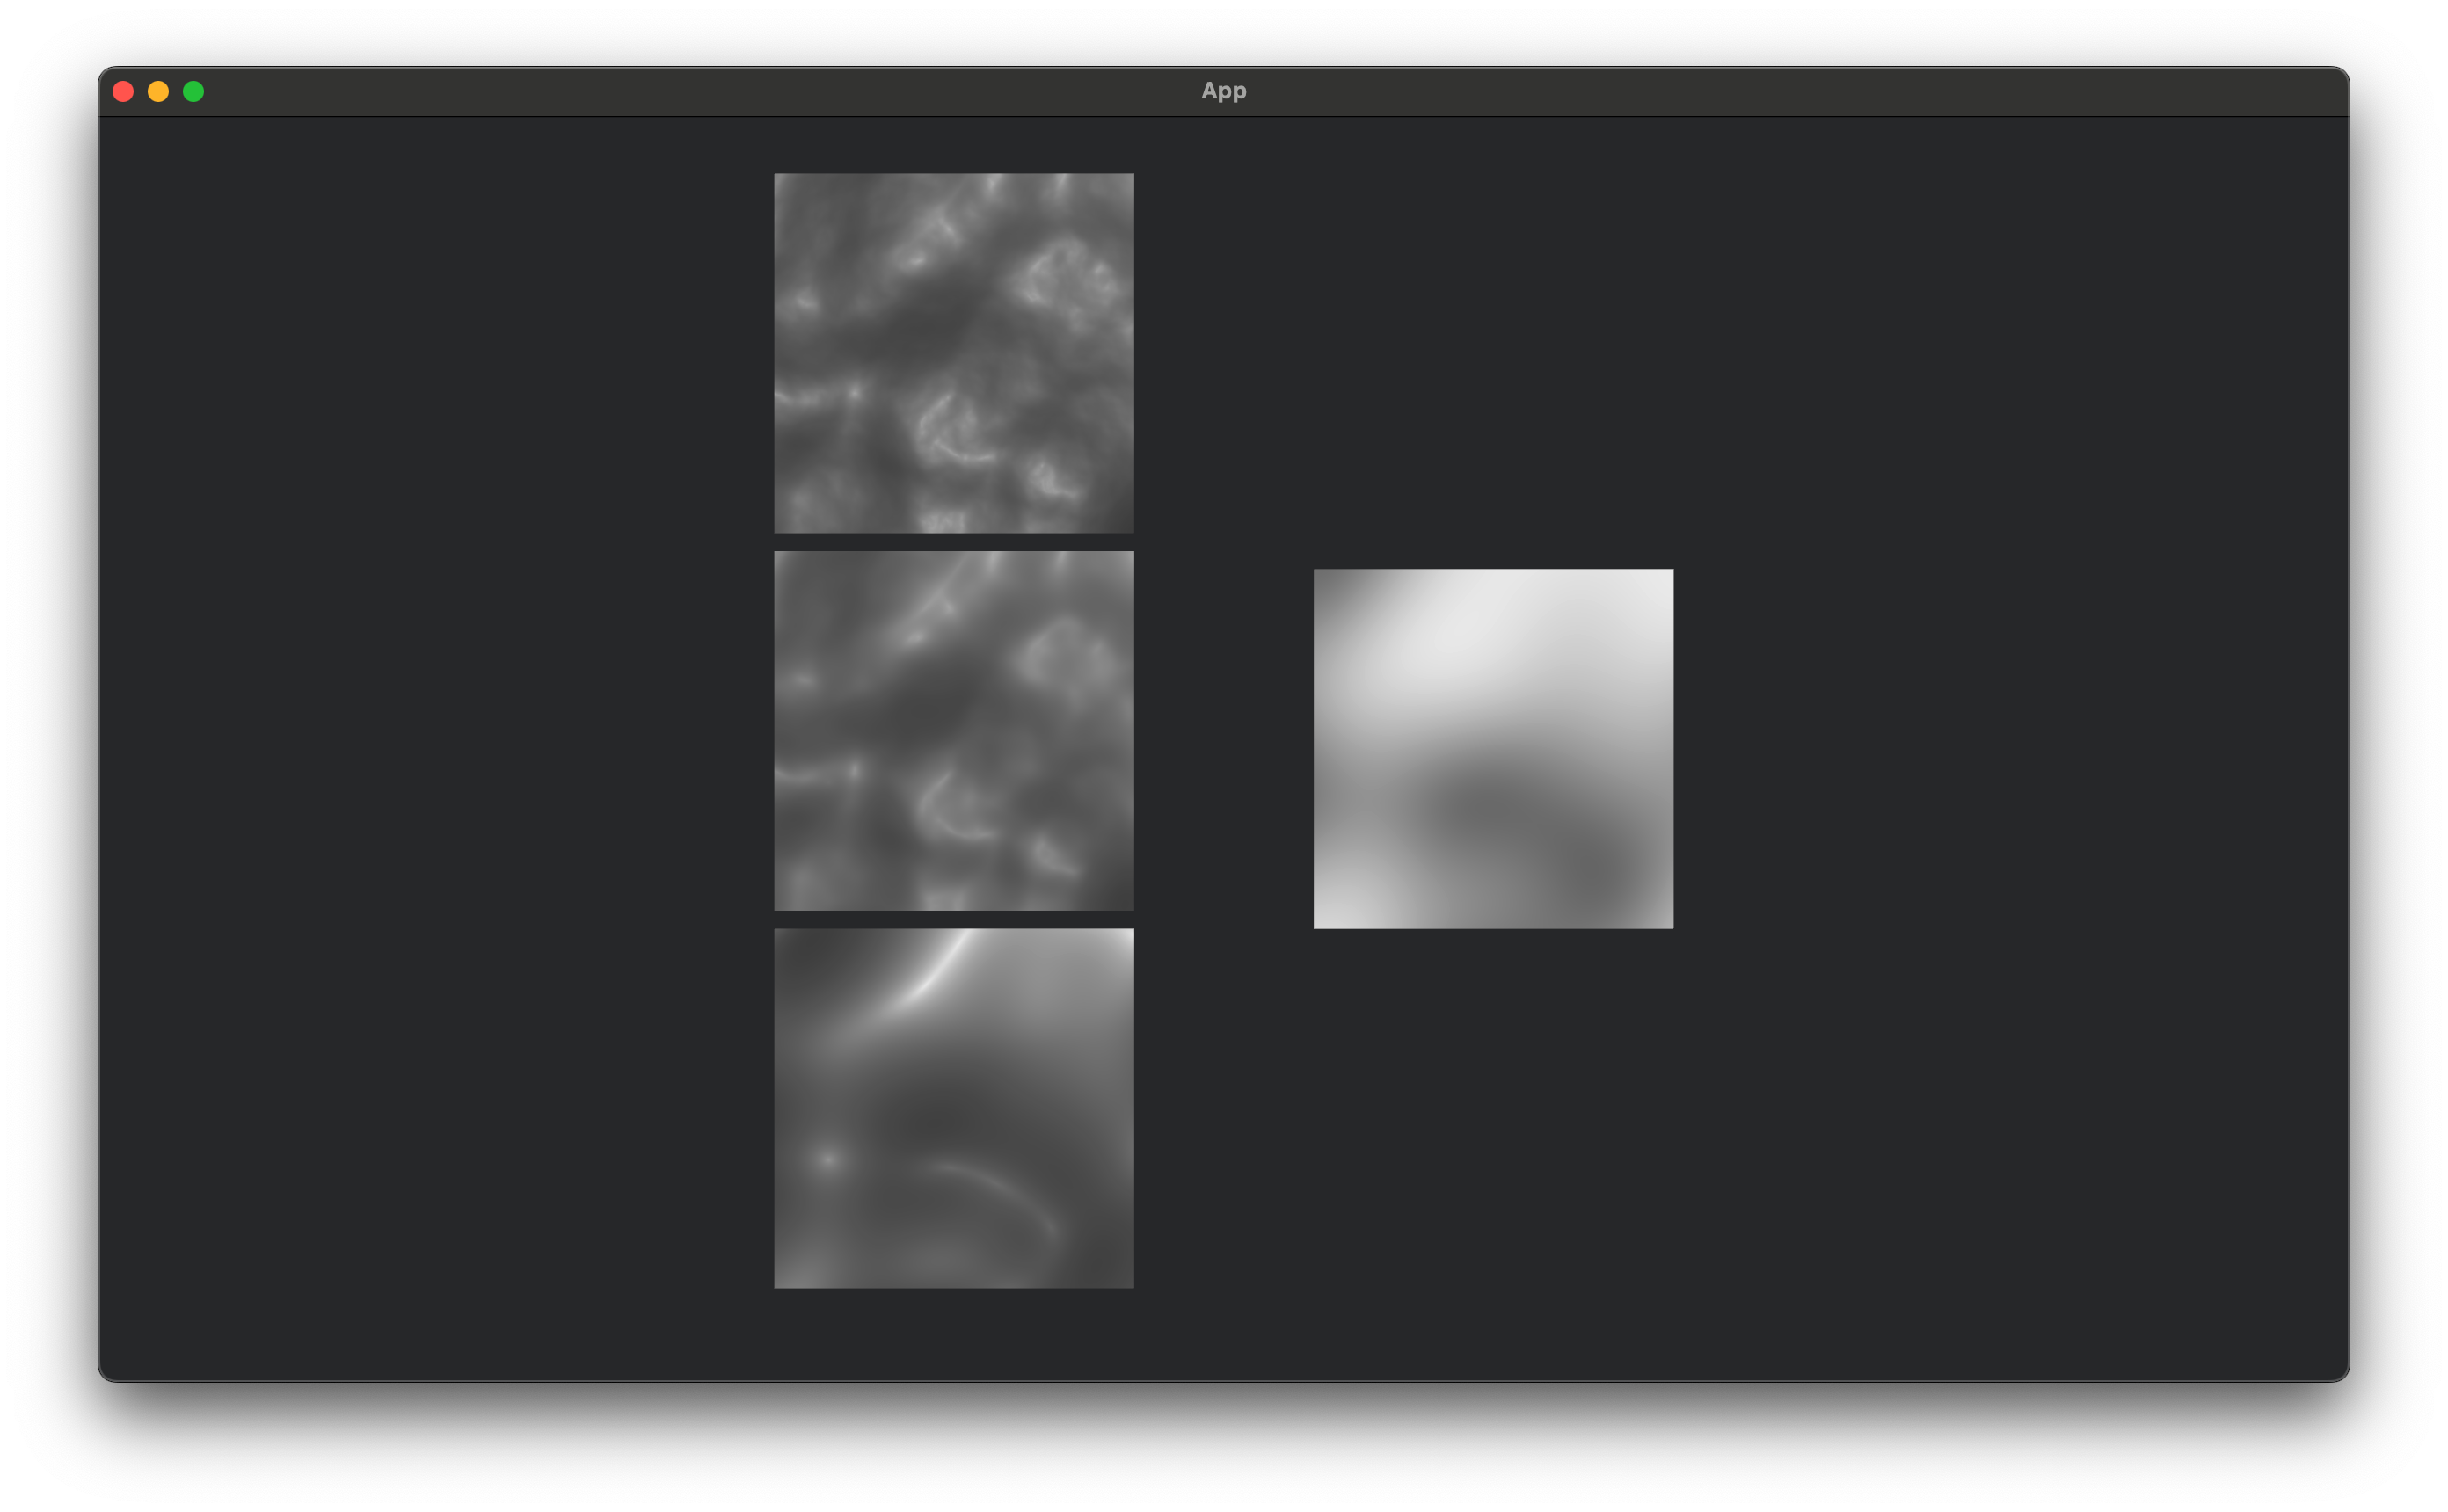This screenshot has height=1512, width=2448.
Task: Click small glowing dot in bottom image
Action: click(827, 1160)
